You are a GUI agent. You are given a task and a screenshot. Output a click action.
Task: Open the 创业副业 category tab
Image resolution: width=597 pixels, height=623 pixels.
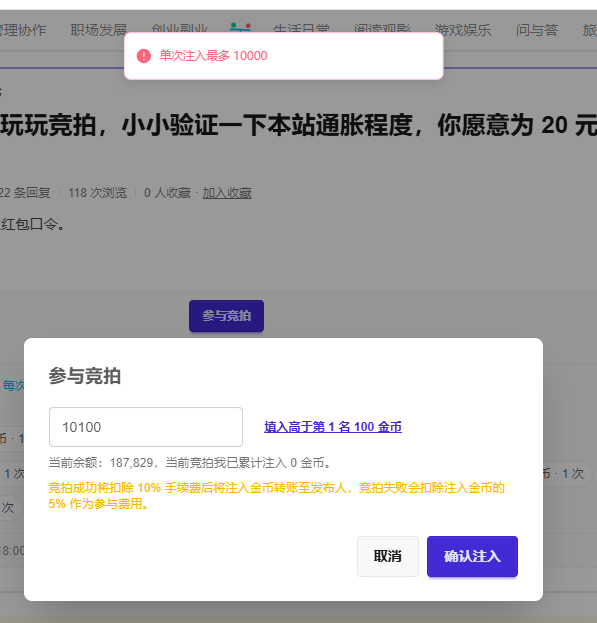pos(180,28)
